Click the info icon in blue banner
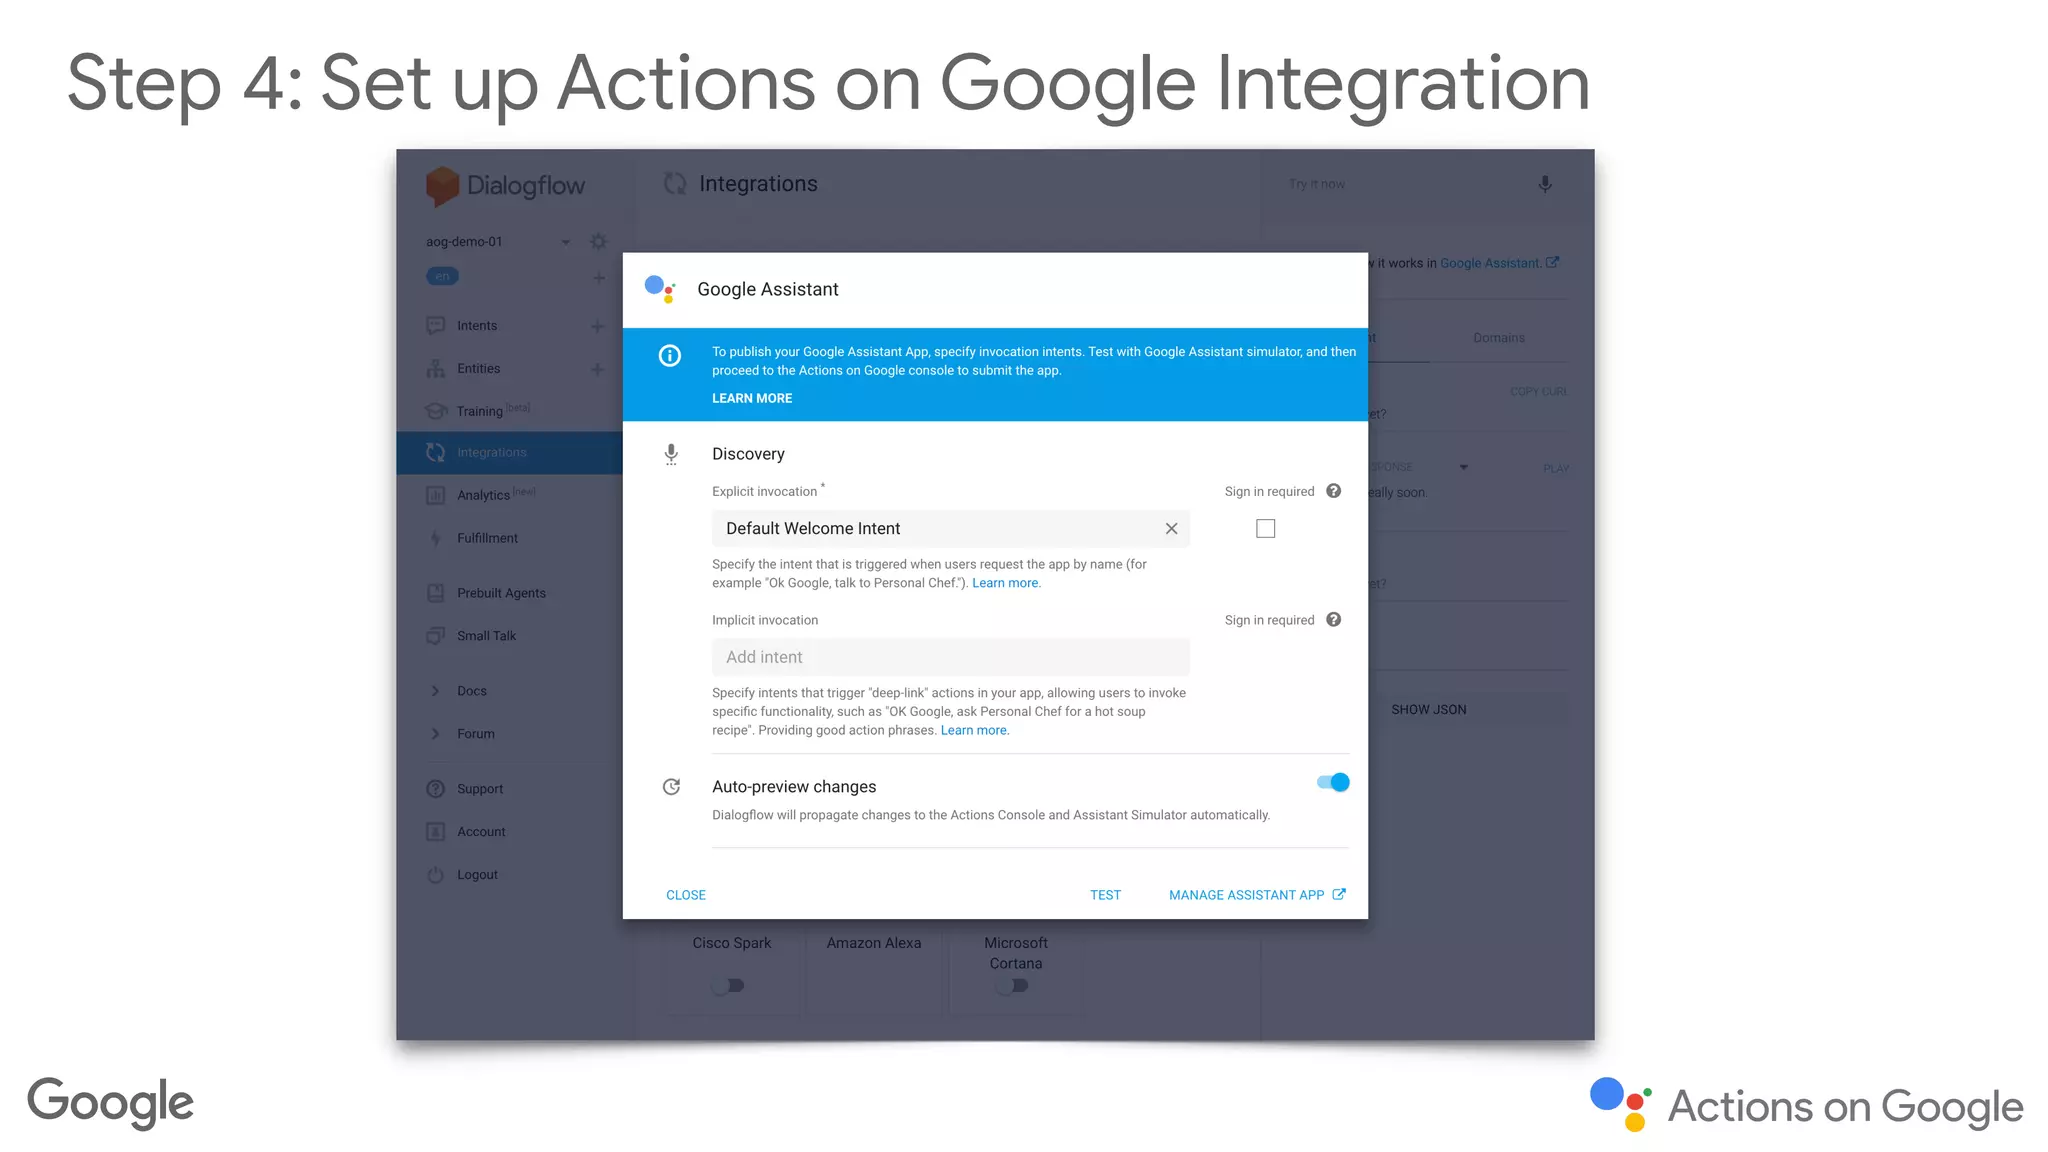 (x=670, y=355)
